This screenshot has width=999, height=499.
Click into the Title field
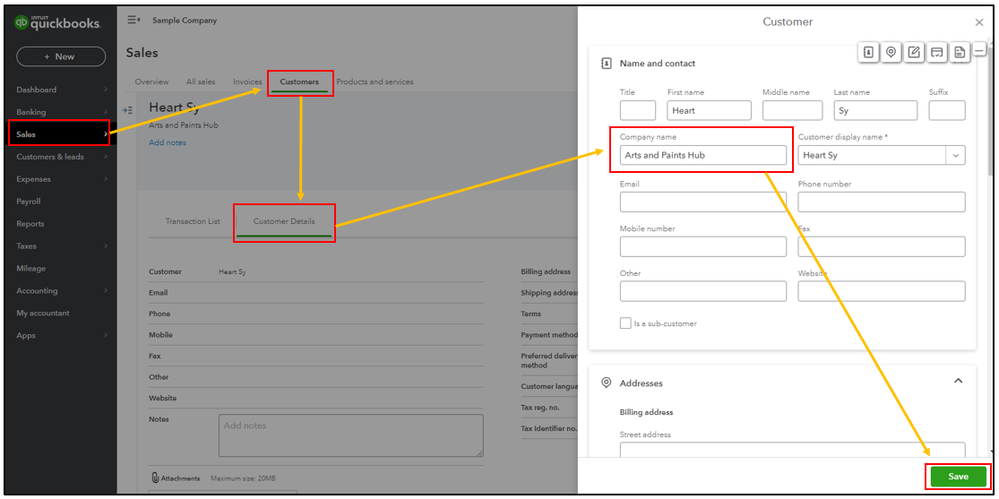click(x=638, y=110)
